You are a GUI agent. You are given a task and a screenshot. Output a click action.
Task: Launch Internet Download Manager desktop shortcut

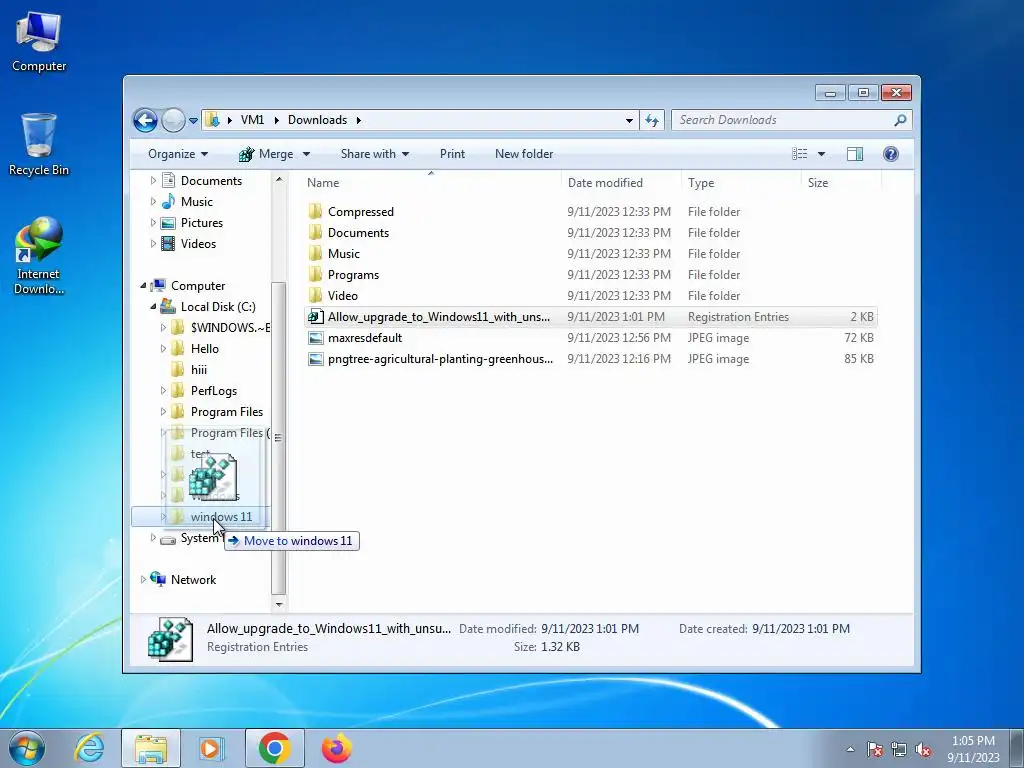(x=39, y=255)
